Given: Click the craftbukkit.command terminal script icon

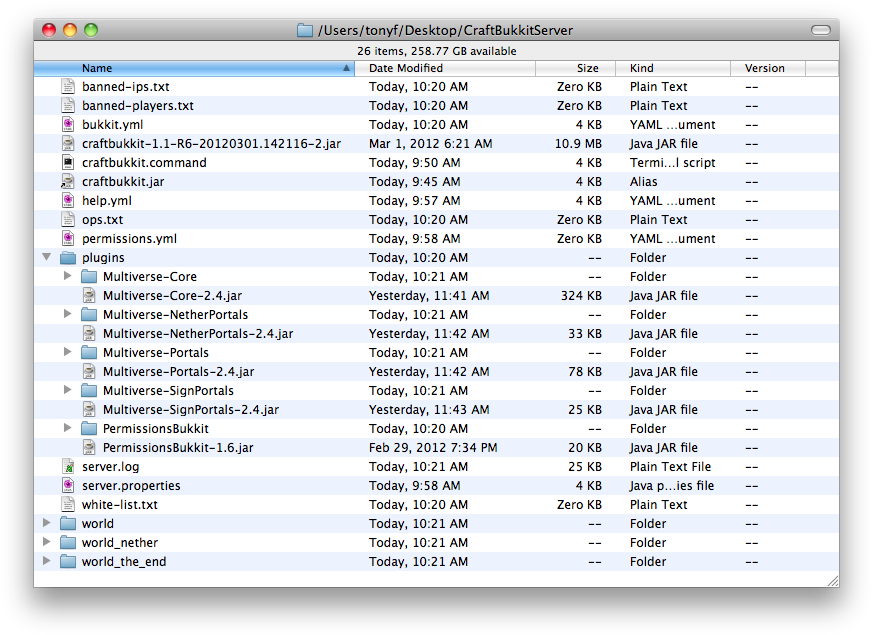Looking at the screenshot, I should pyautogui.click(x=67, y=162).
